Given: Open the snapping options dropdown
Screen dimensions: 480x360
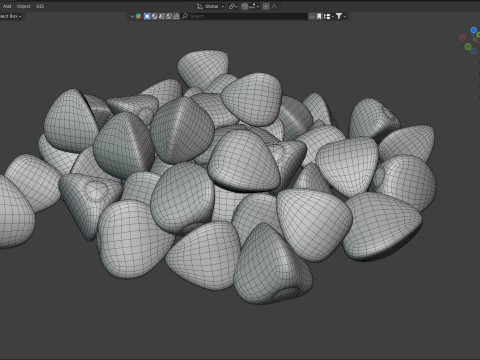Looking at the screenshot, I should coord(254,6).
